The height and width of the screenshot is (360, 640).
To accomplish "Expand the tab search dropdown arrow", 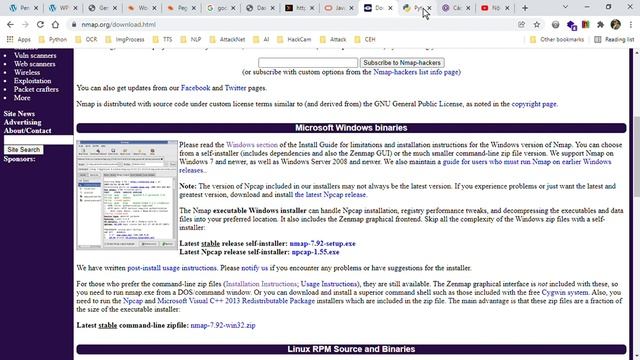I will (x=565, y=7).
